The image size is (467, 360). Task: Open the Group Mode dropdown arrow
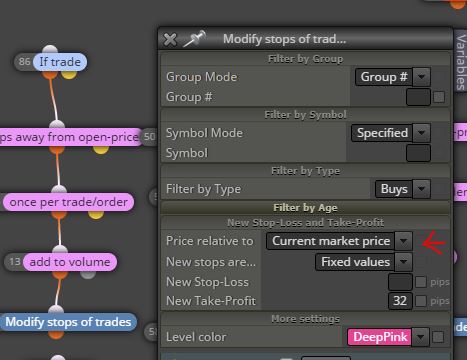[x=421, y=77]
